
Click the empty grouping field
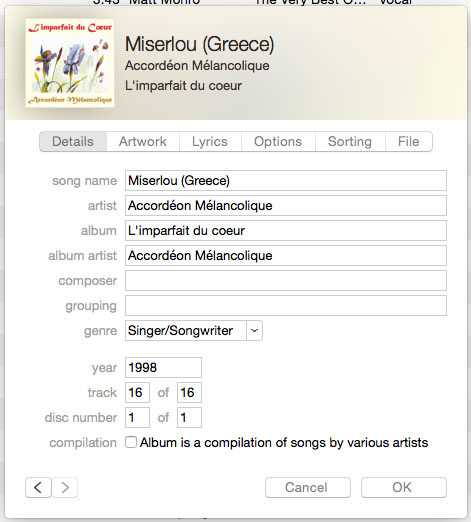(x=286, y=305)
